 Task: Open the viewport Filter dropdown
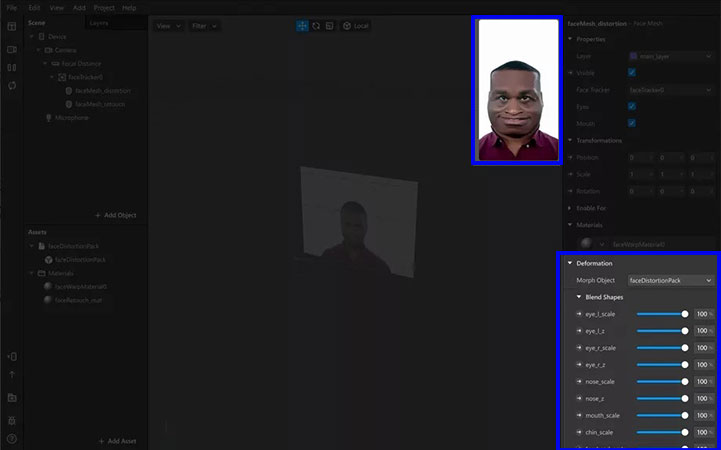204,26
